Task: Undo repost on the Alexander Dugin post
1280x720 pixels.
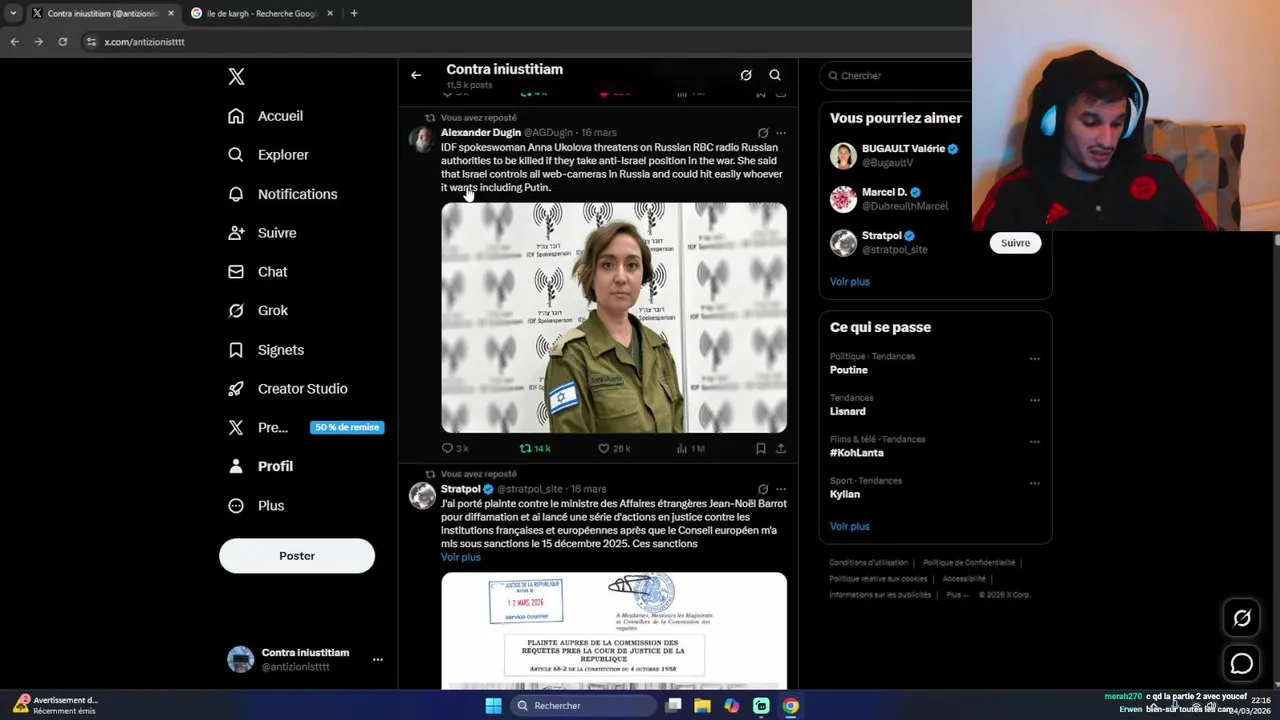Action: [x=535, y=449]
